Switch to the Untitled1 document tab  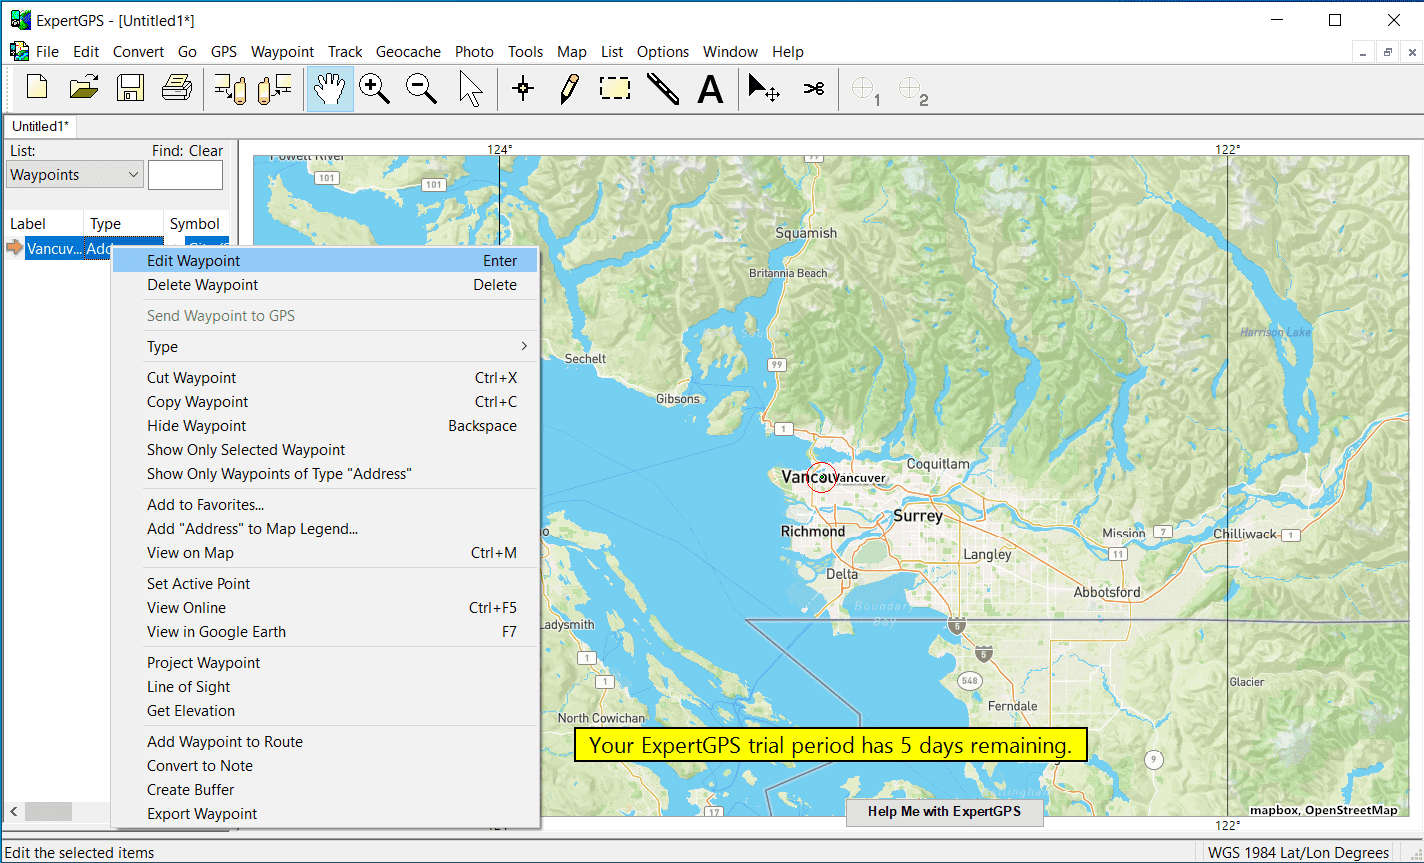coord(39,126)
